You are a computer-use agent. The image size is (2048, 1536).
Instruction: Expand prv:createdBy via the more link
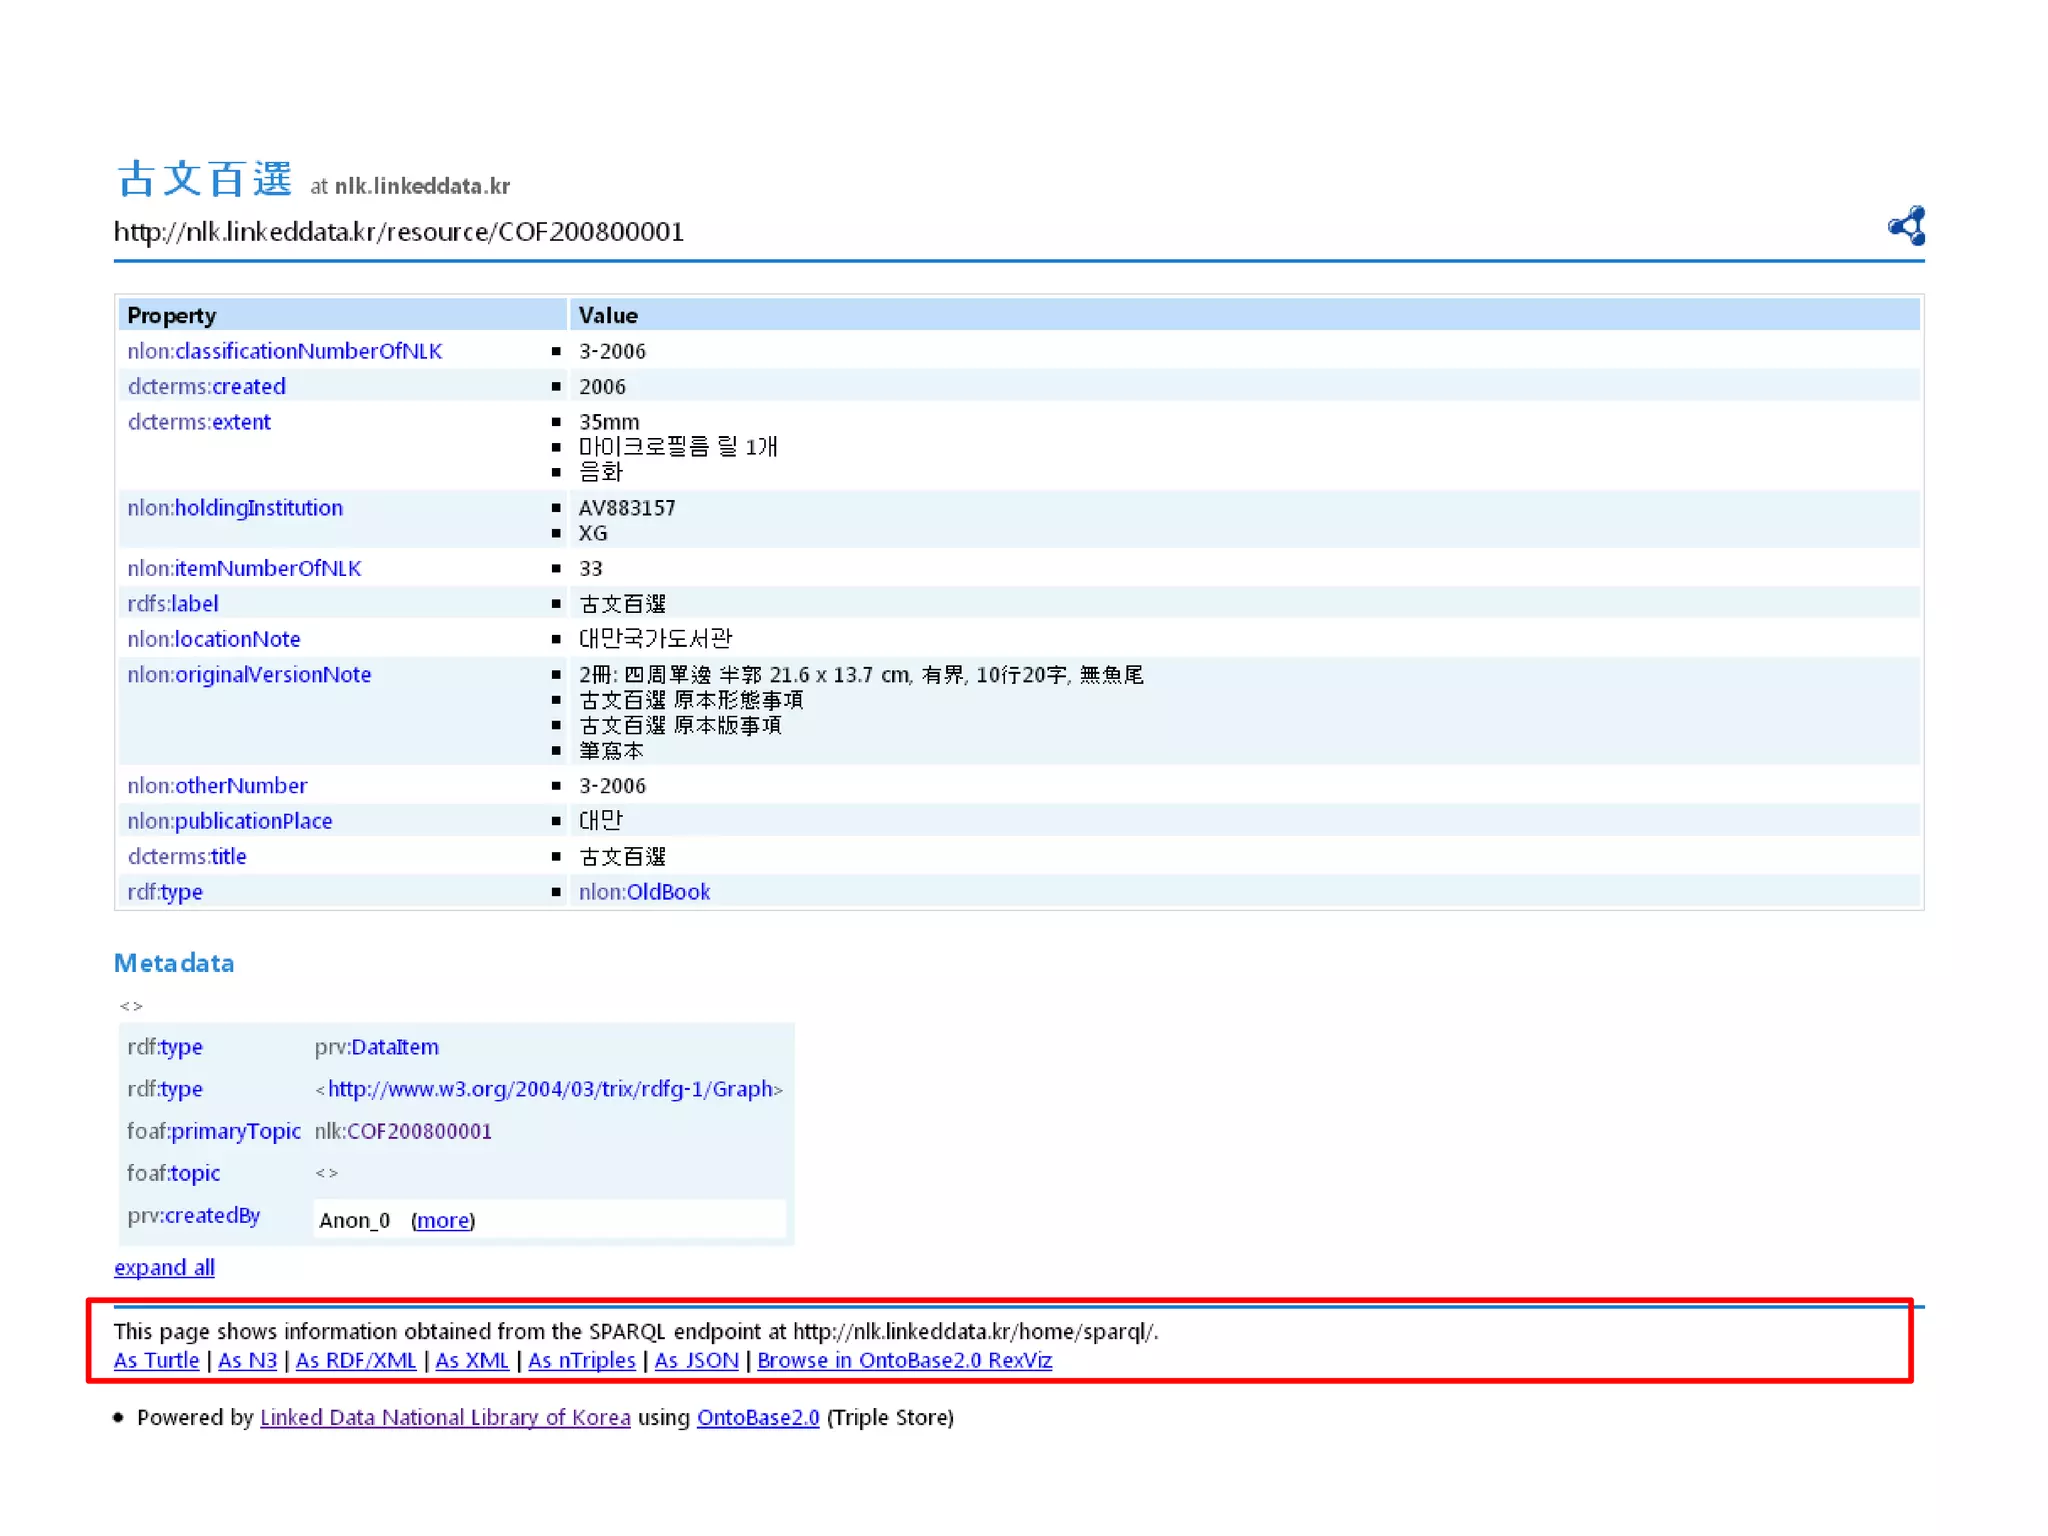pyautogui.click(x=442, y=1220)
